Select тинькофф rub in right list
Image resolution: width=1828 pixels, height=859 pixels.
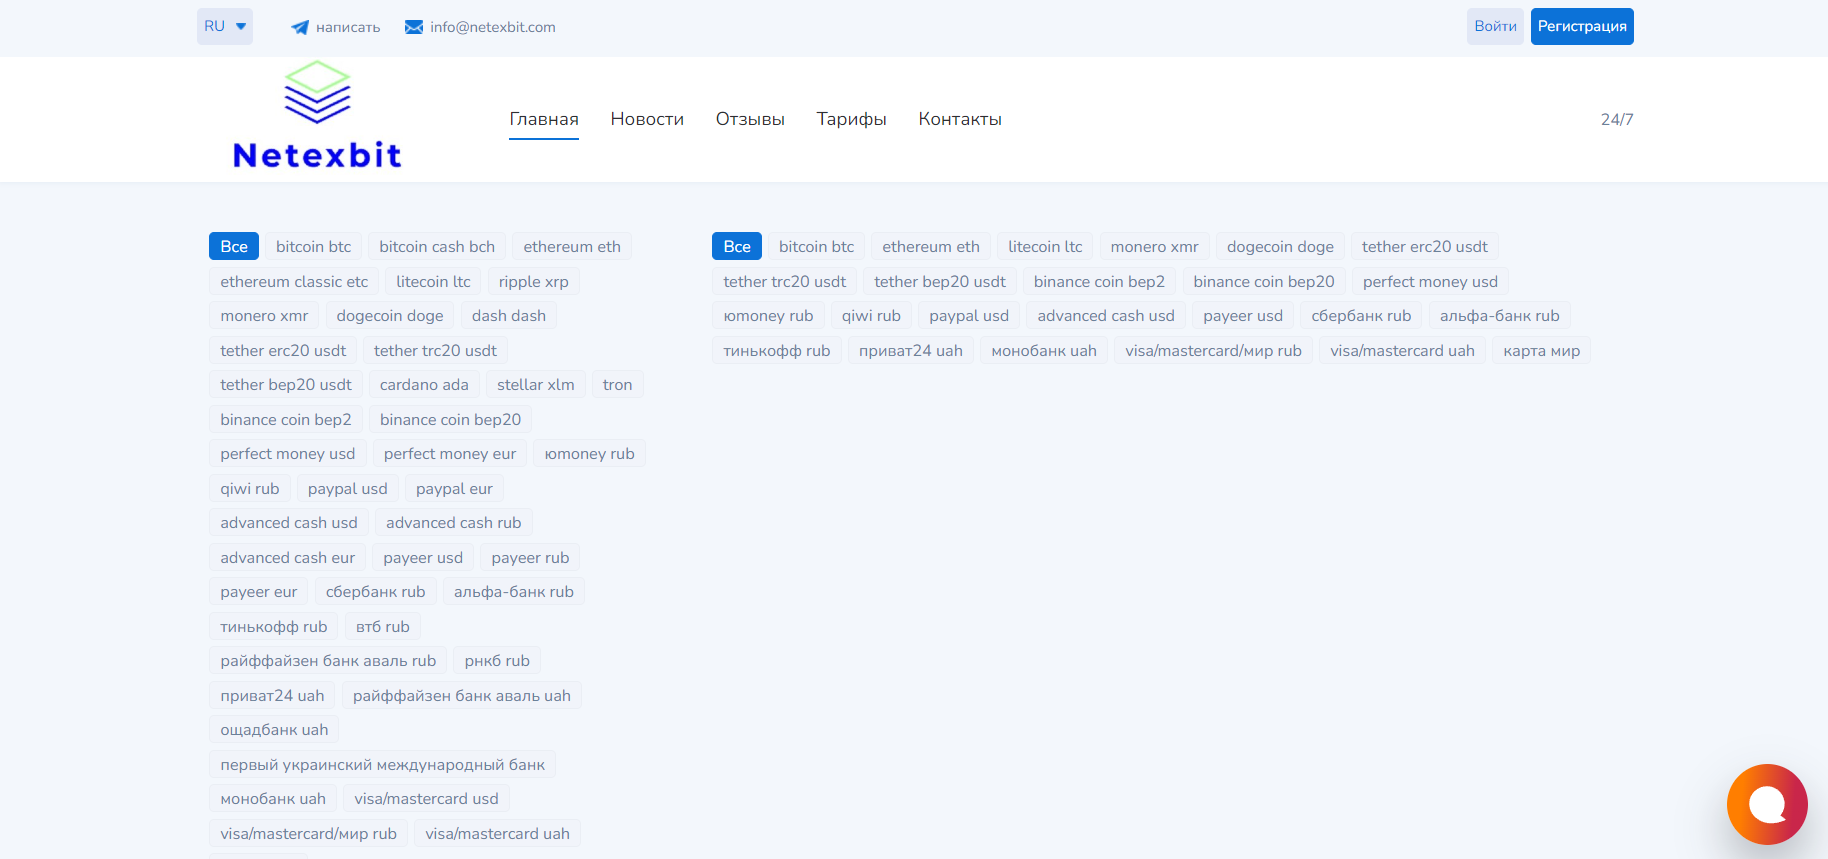tap(777, 351)
